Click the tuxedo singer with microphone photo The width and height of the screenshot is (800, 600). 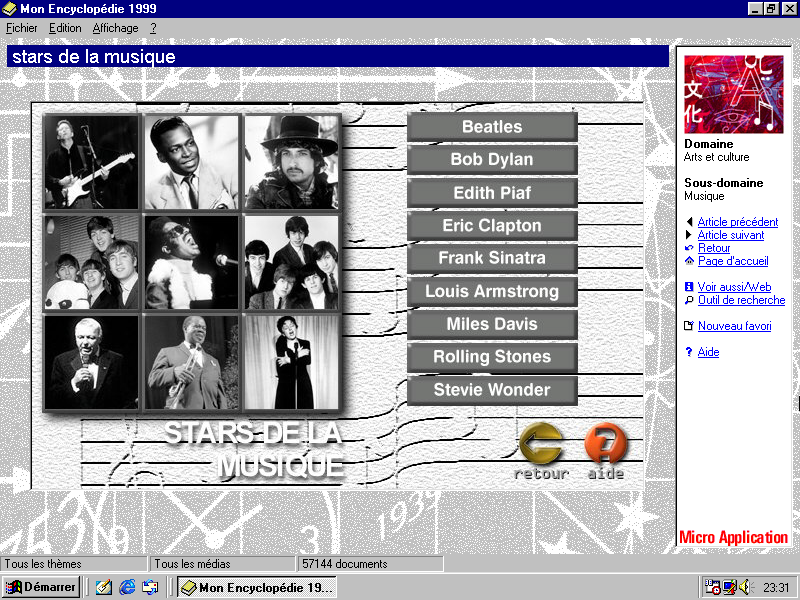pos(91,362)
